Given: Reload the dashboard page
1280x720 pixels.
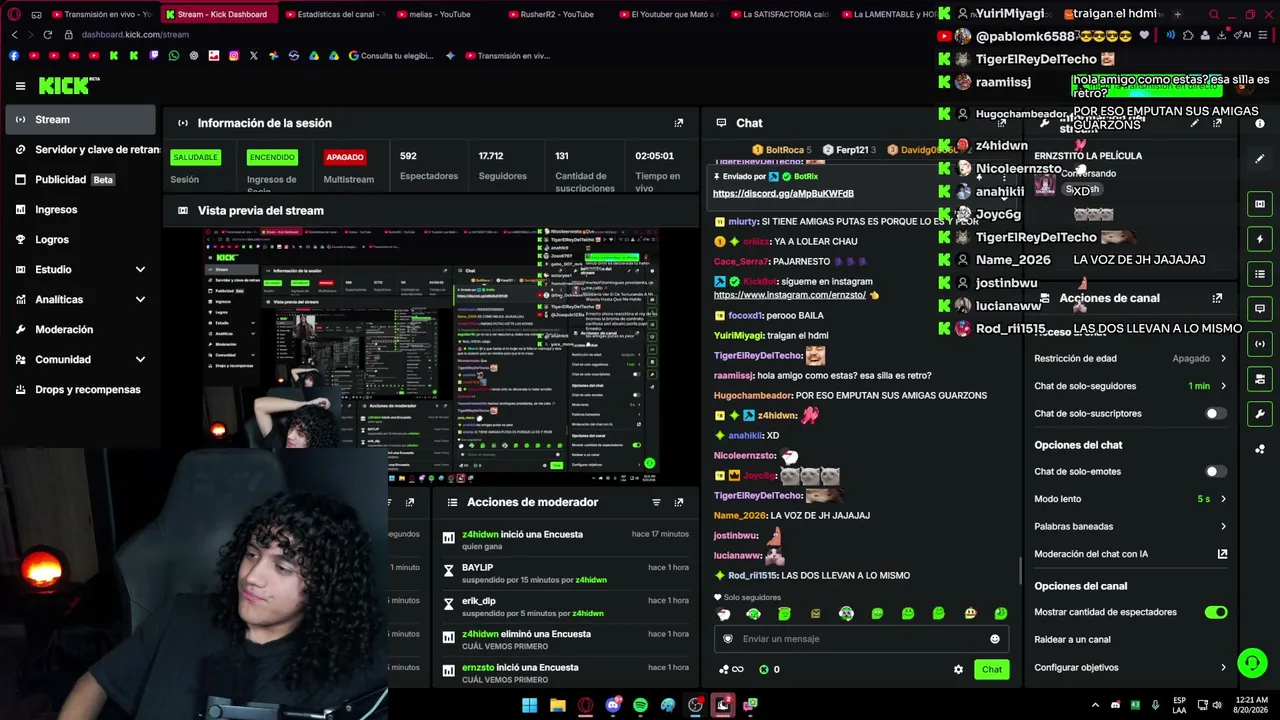Looking at the screenshot, I should point(47,34).
